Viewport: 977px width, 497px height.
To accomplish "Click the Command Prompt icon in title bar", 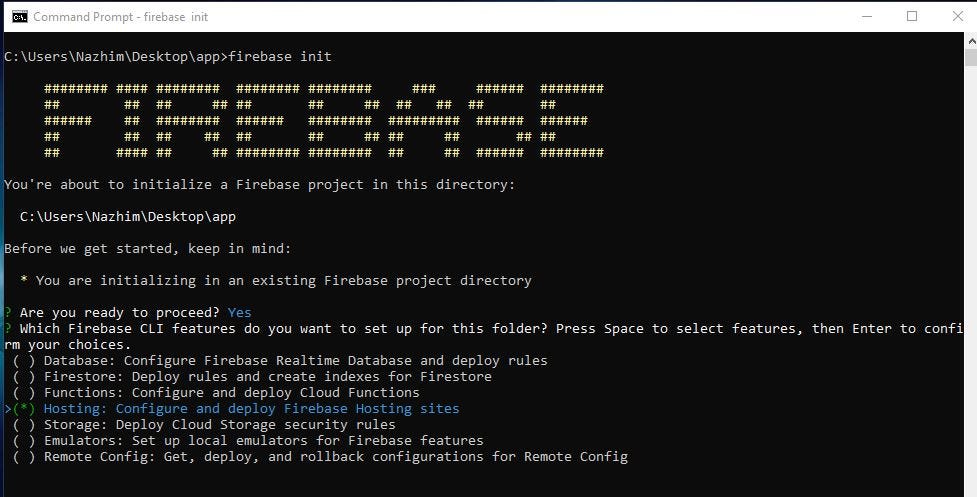I will pos(20,16).
